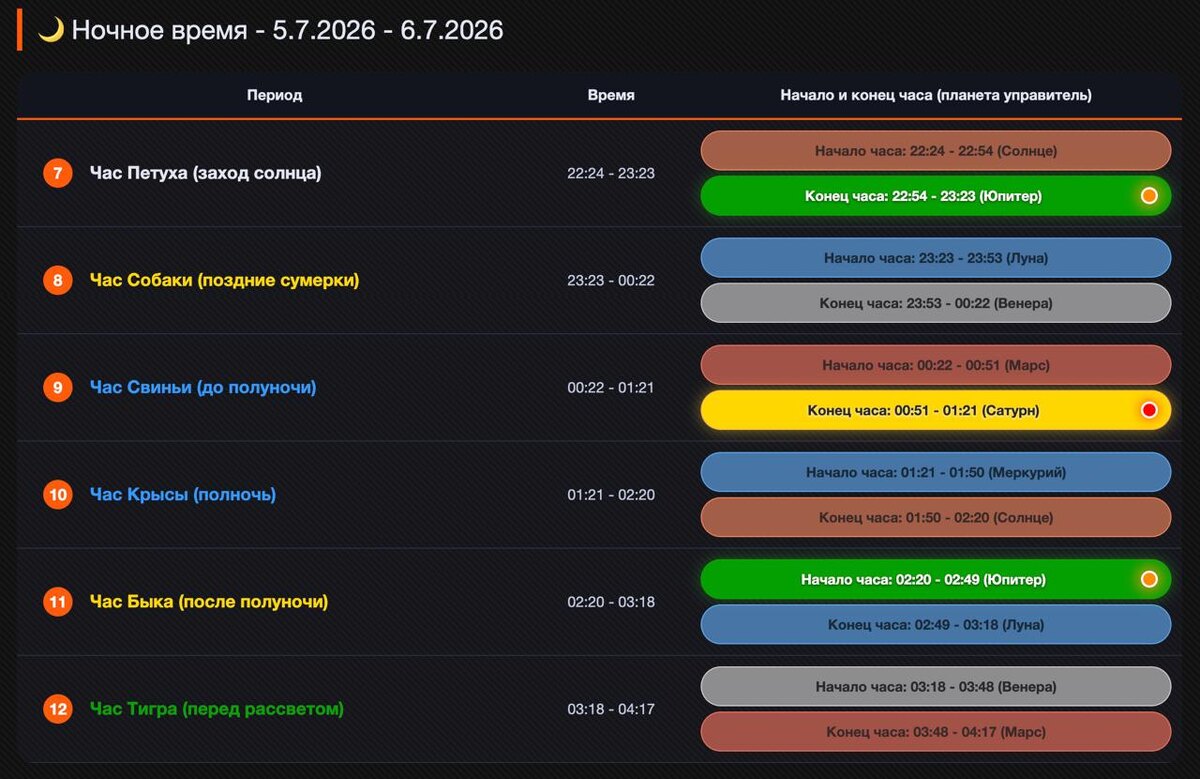Viewport: 1200px width, 779px height.
Task: Click orange dot on 22:54 - 23:23 Юпитер pill
Action: 1149,196
